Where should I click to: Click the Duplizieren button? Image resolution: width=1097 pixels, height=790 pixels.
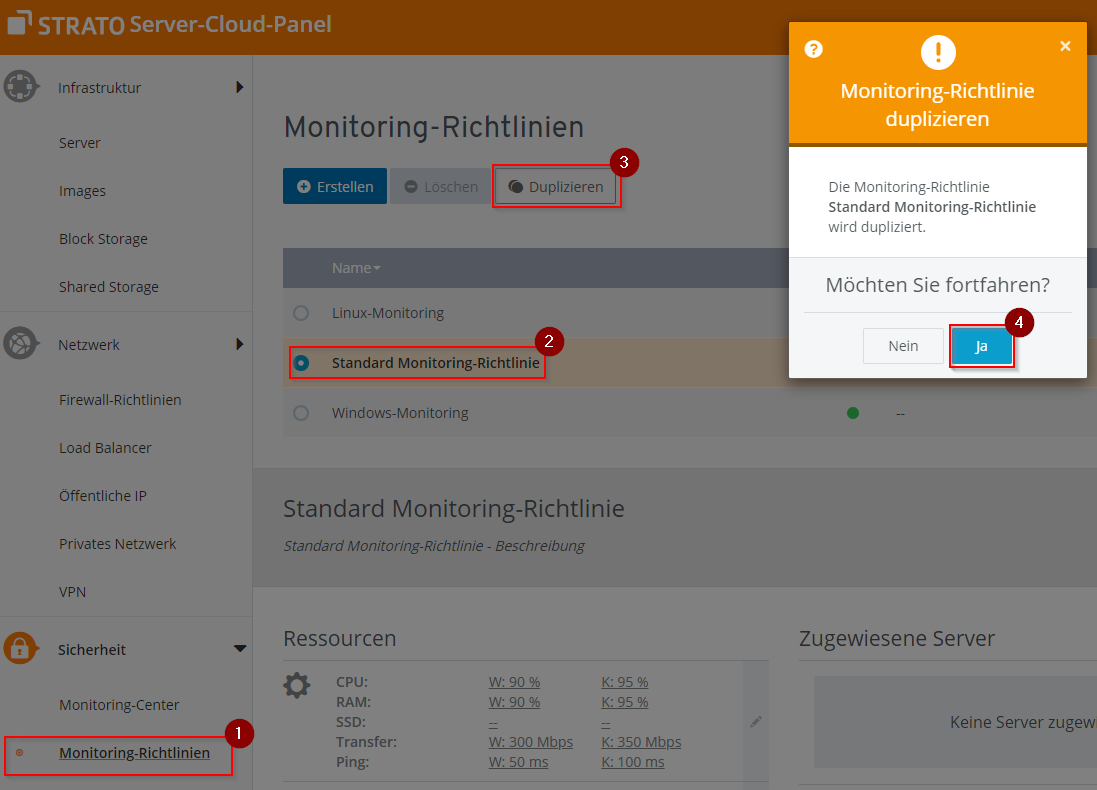tap(556, 187)
